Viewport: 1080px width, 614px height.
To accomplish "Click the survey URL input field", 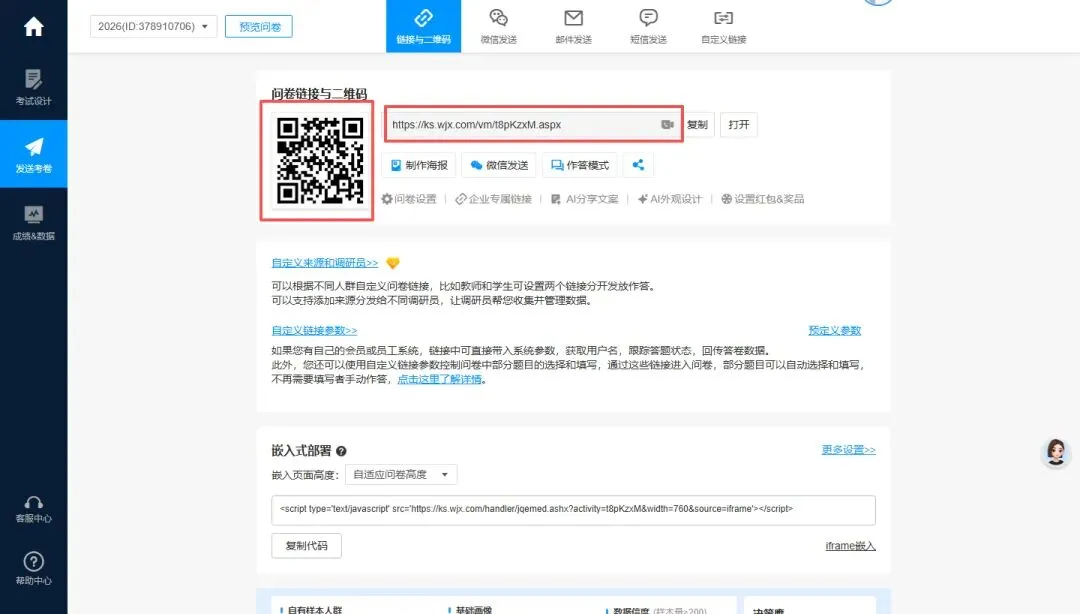I will pos(533,124).
